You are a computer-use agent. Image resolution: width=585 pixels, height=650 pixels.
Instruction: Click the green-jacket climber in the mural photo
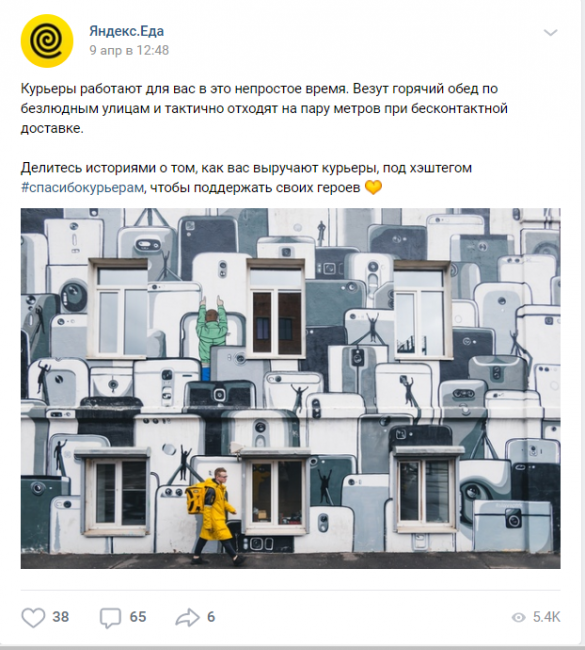(x=211, y=336)
